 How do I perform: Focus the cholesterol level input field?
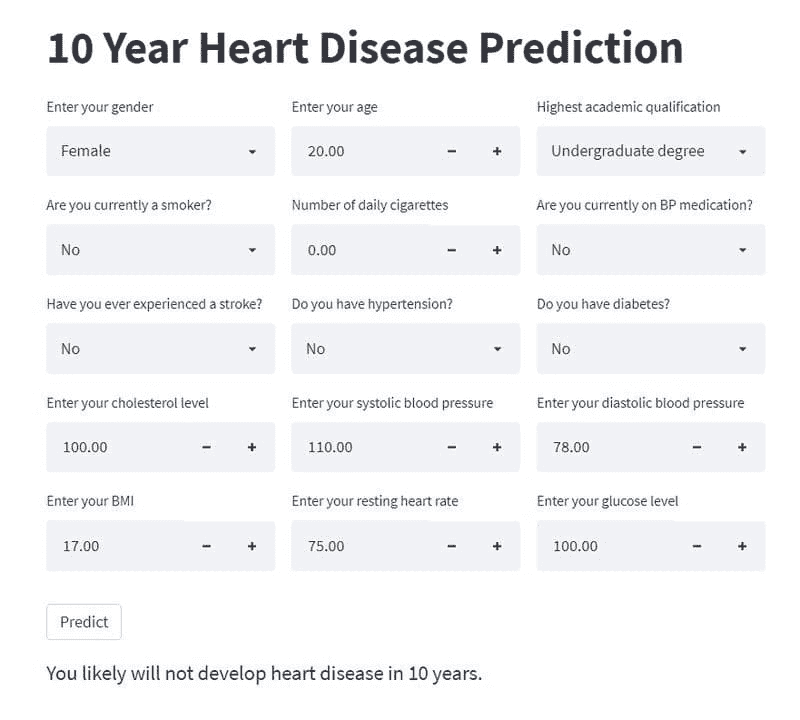[115, 447]
